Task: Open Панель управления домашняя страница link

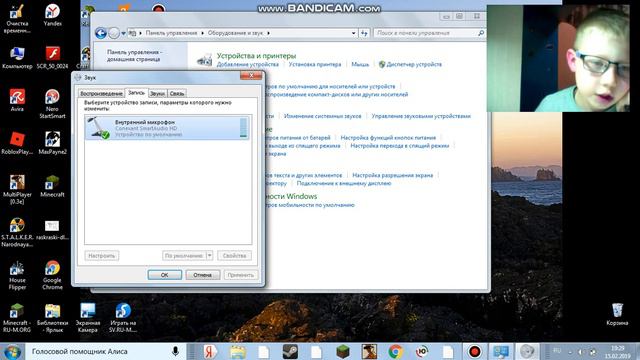Action: [134, 56]
